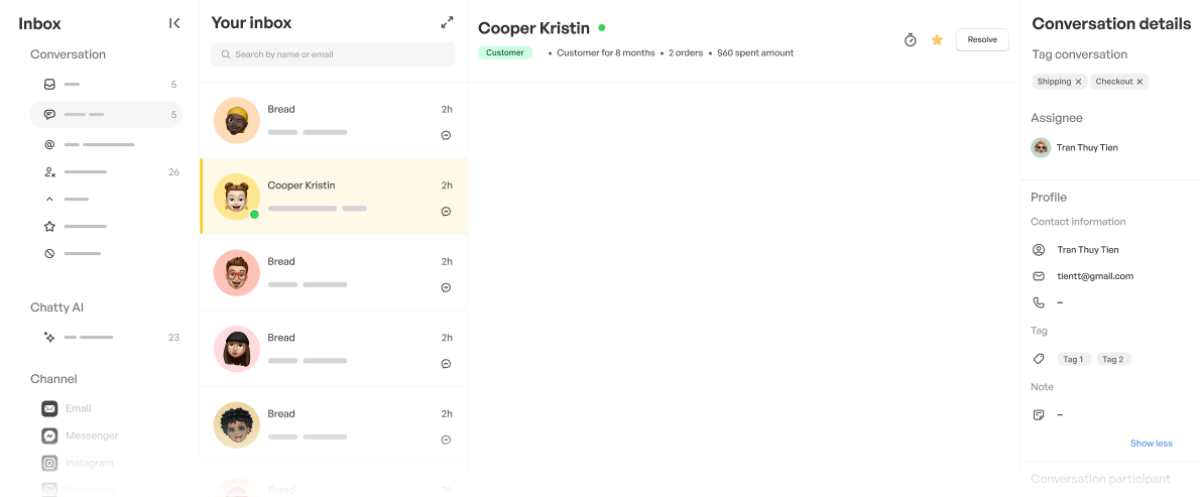The width and height of the screenshot is (1200, 497).
Task: Click Show less link in Profile
Action: (x=1151, y=443)
